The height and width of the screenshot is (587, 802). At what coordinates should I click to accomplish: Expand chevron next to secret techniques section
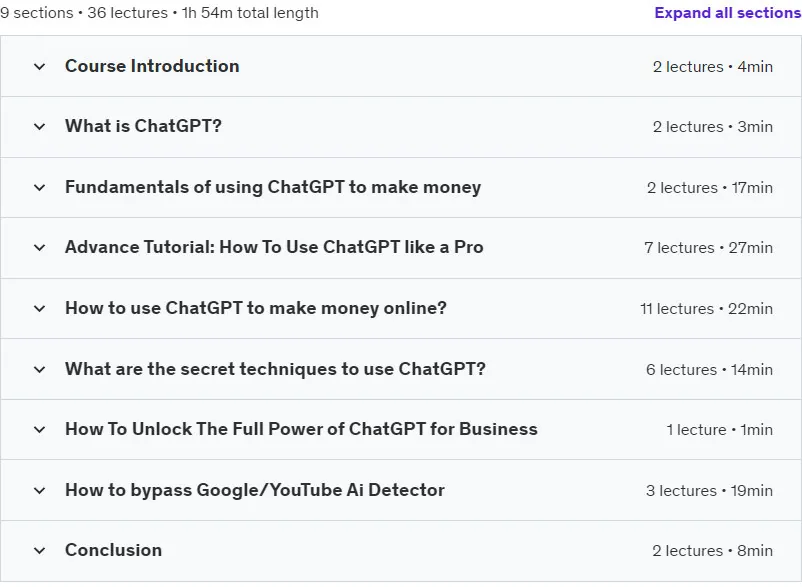click(39, 369)
